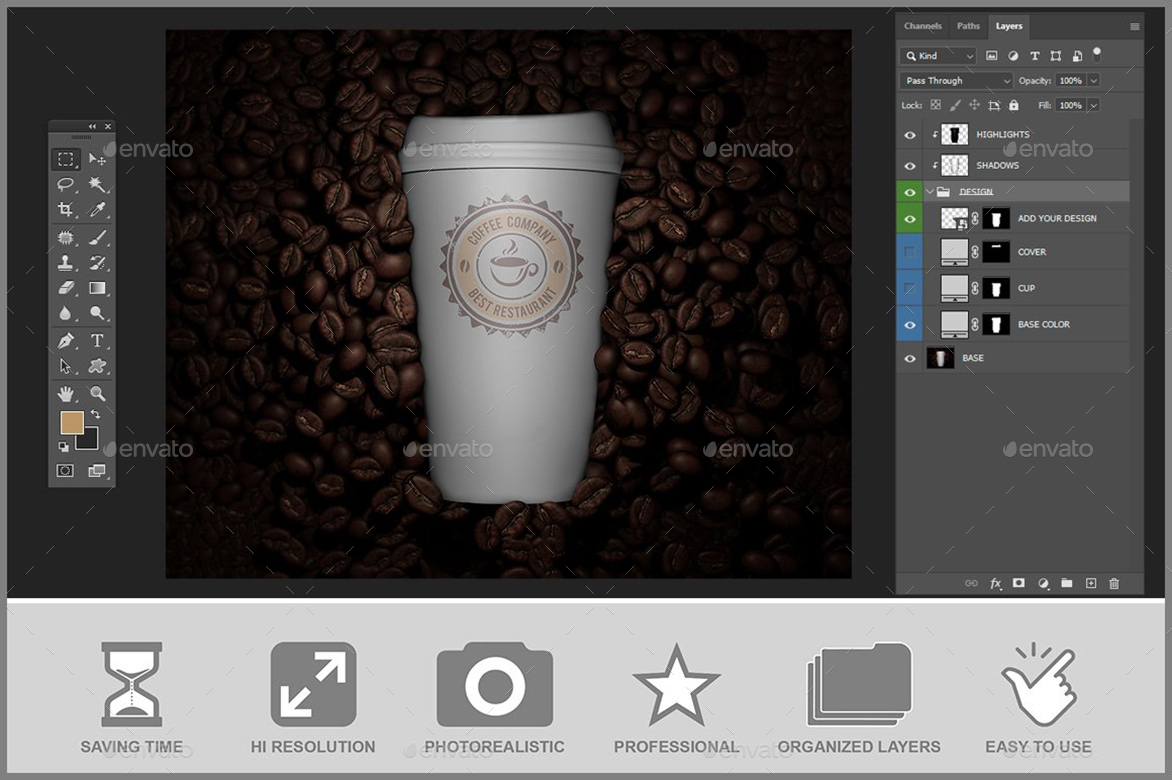Select the History Brush tool

pyautogui.click(x=97, y=262)
